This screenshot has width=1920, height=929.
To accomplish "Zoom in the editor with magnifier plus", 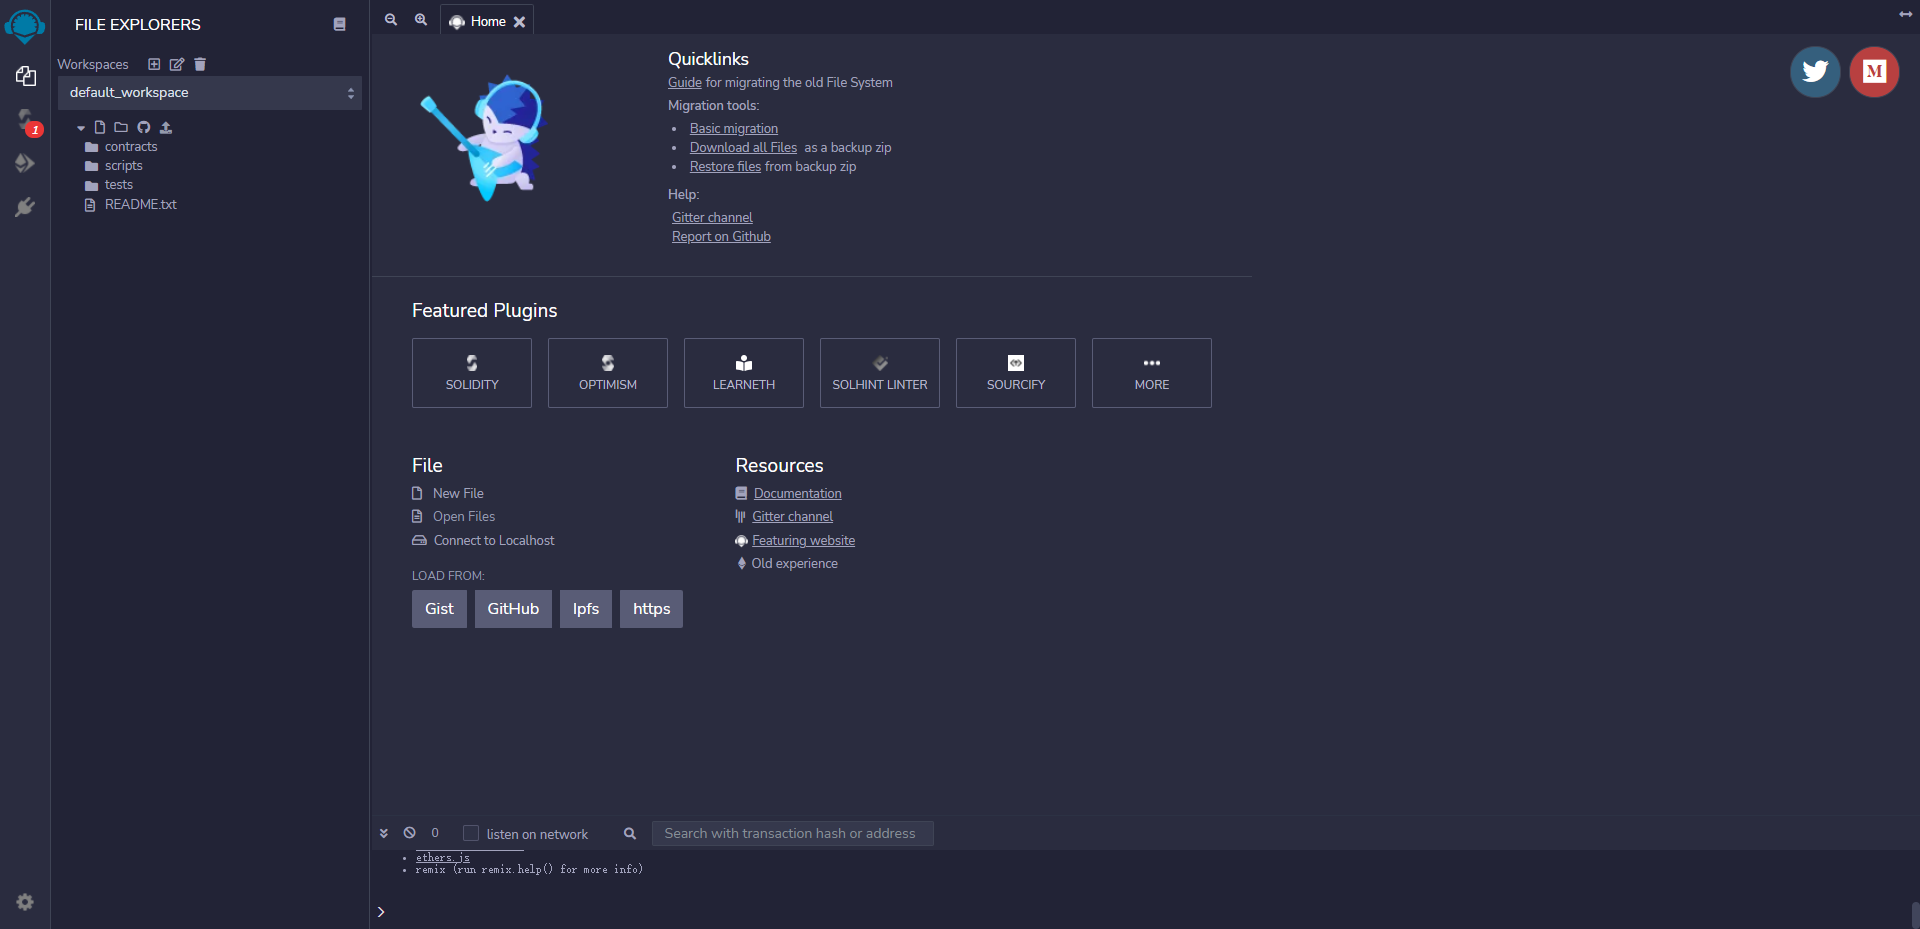I will click(421, 20).
